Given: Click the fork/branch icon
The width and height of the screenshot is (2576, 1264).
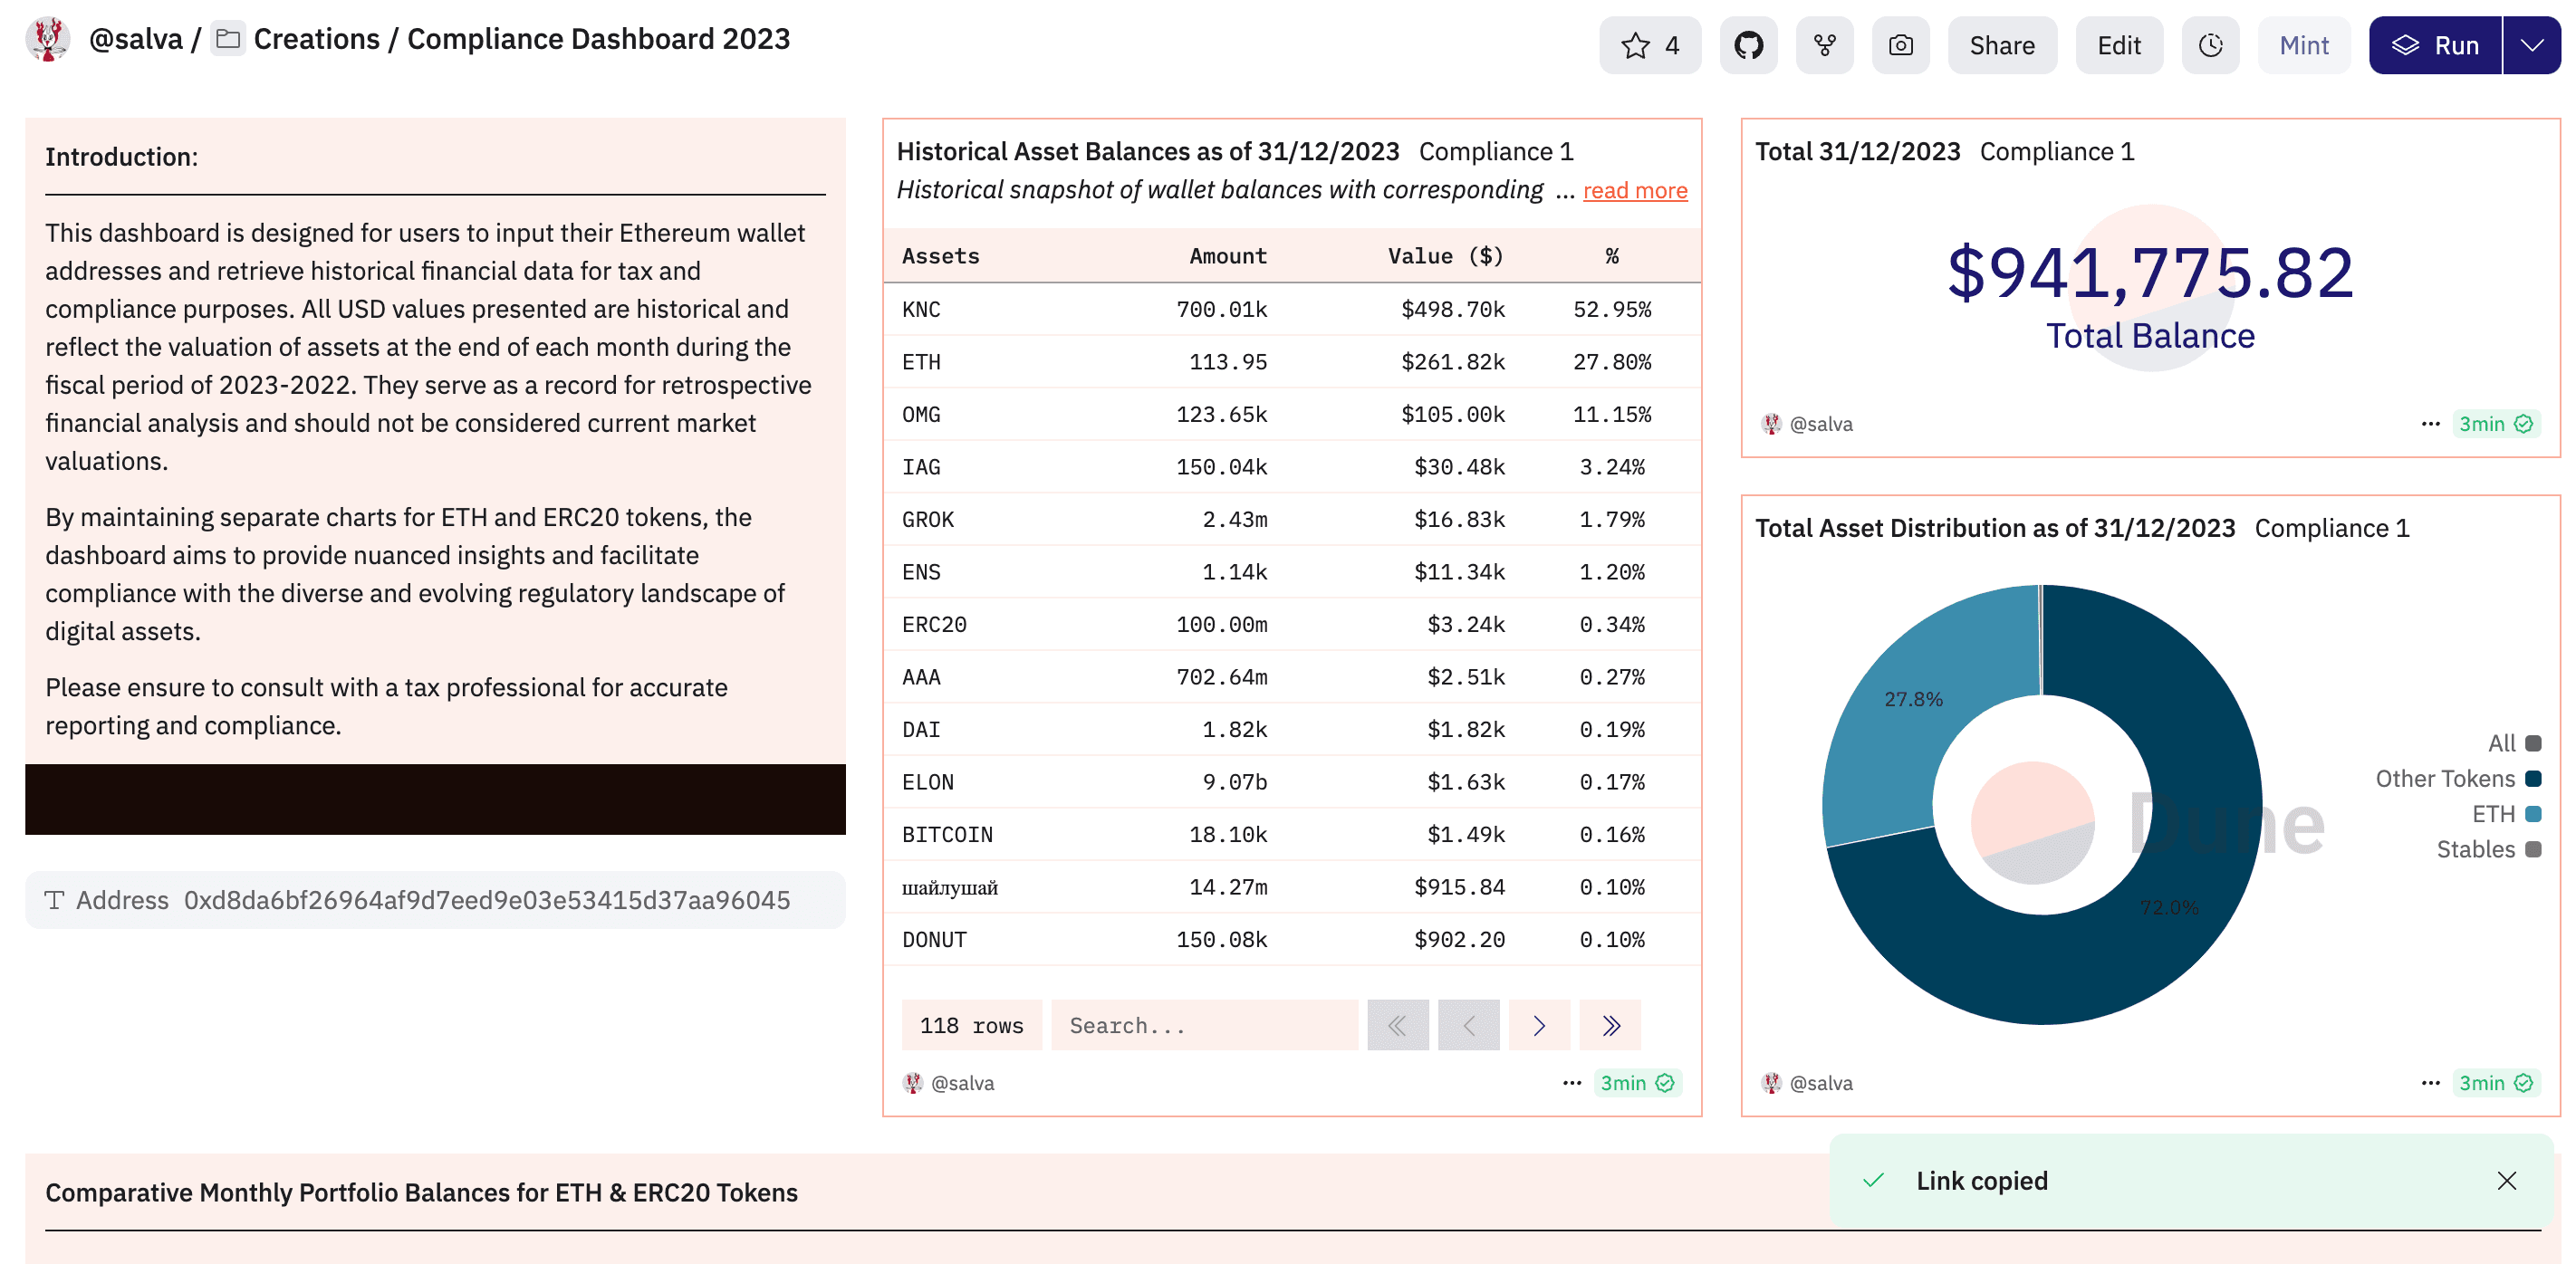Looking at the screenshot, I should [1825, 44].
